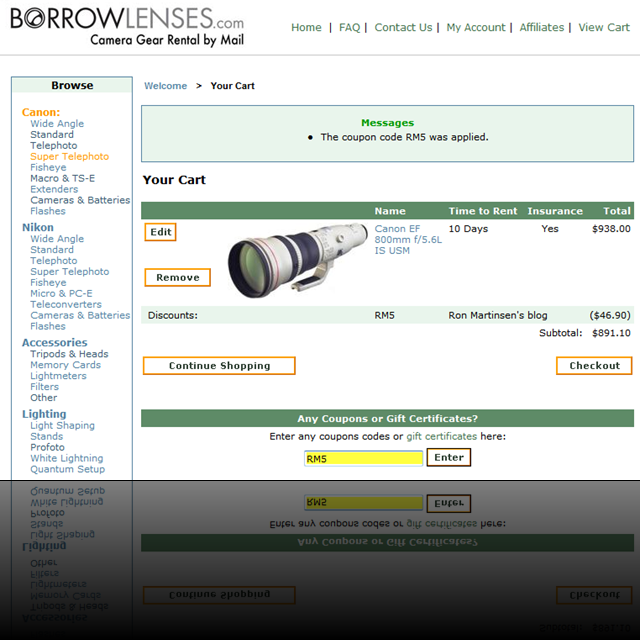The width and height of the screenshot is (640, 640).
Task: Remove the Canon 800mm lens from cart
Action: pos(178,278)
